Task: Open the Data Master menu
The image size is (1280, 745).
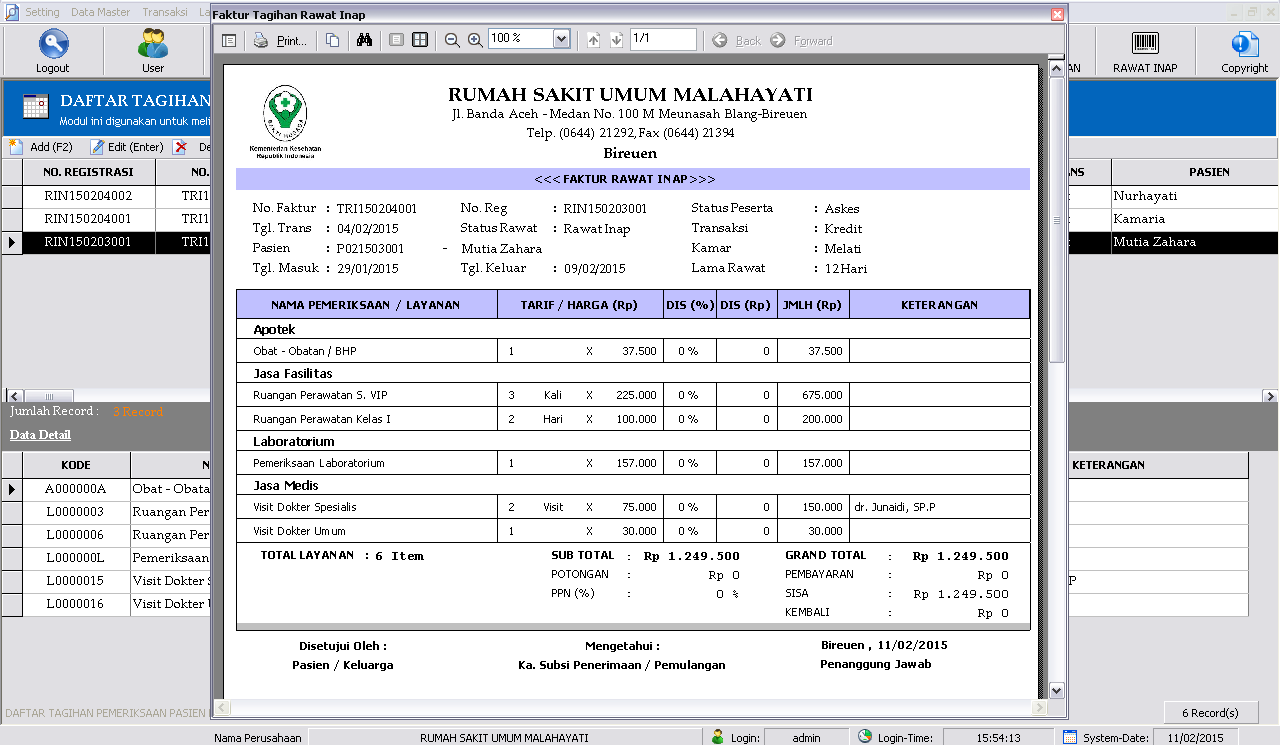Action: 101,12
